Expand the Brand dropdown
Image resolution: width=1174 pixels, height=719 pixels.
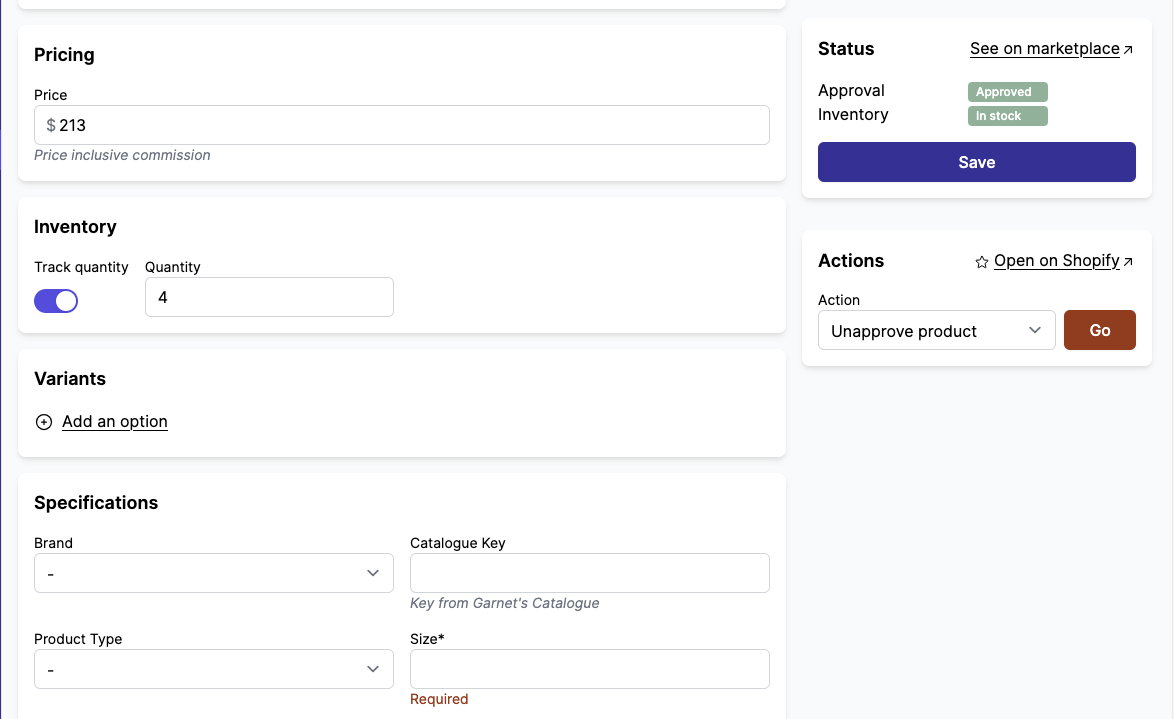tap(213, 573)
